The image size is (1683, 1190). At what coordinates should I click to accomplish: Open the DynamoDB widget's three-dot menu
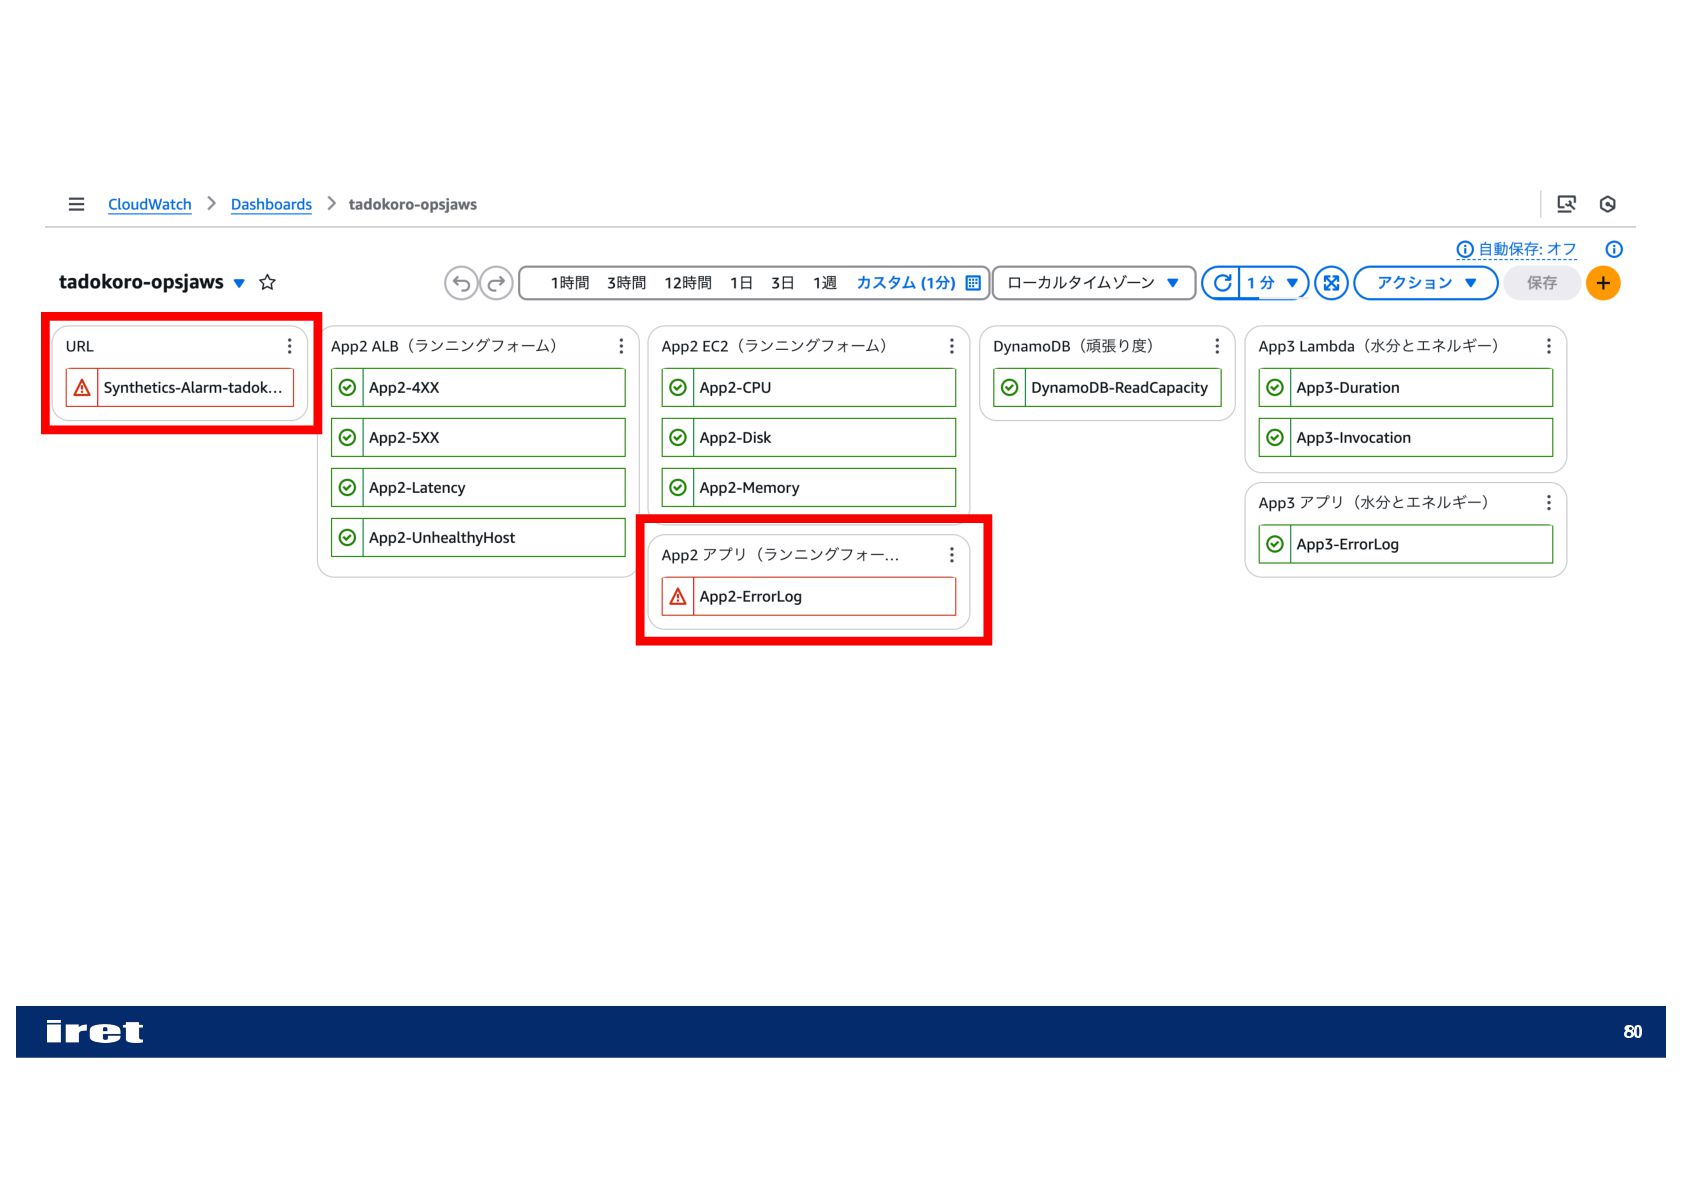click(x=1217, y=346)
